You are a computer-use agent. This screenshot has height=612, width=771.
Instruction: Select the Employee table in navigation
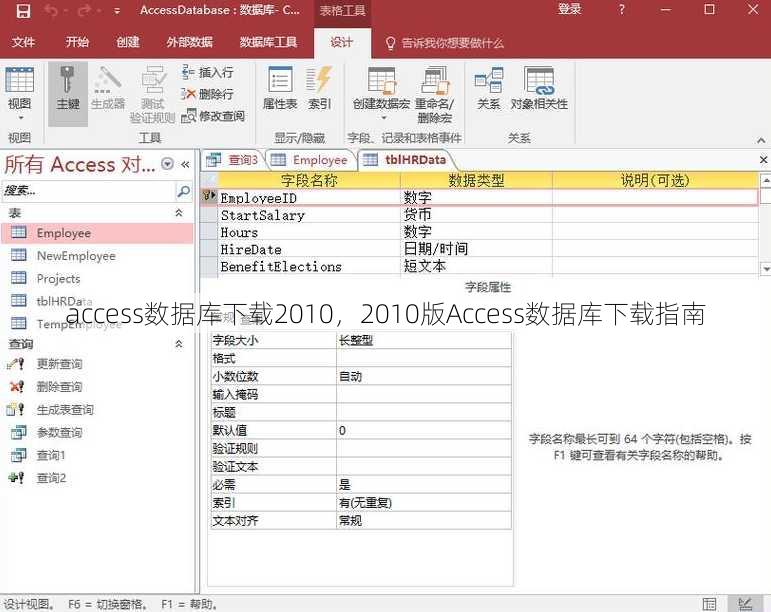[x=97, y=233]
